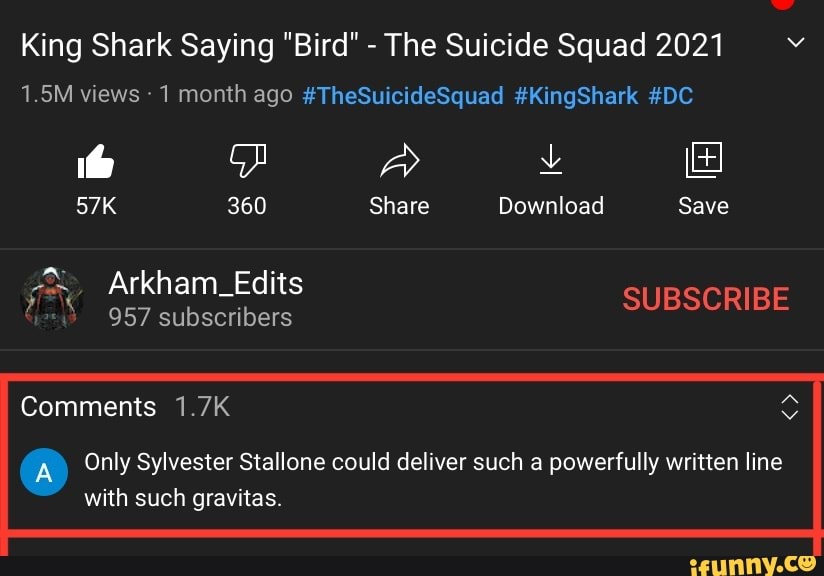Screen dimensions: 824x576
Task: Expand the video description chevron
Action: [796, 43]
